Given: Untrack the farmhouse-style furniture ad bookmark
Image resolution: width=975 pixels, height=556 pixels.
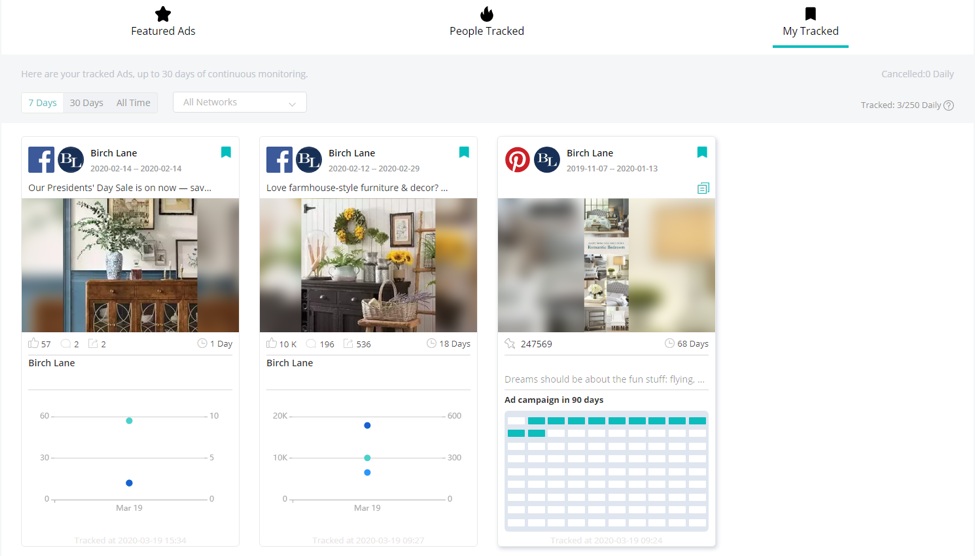Looking at the screenshot, I should [x=464, y=153].
